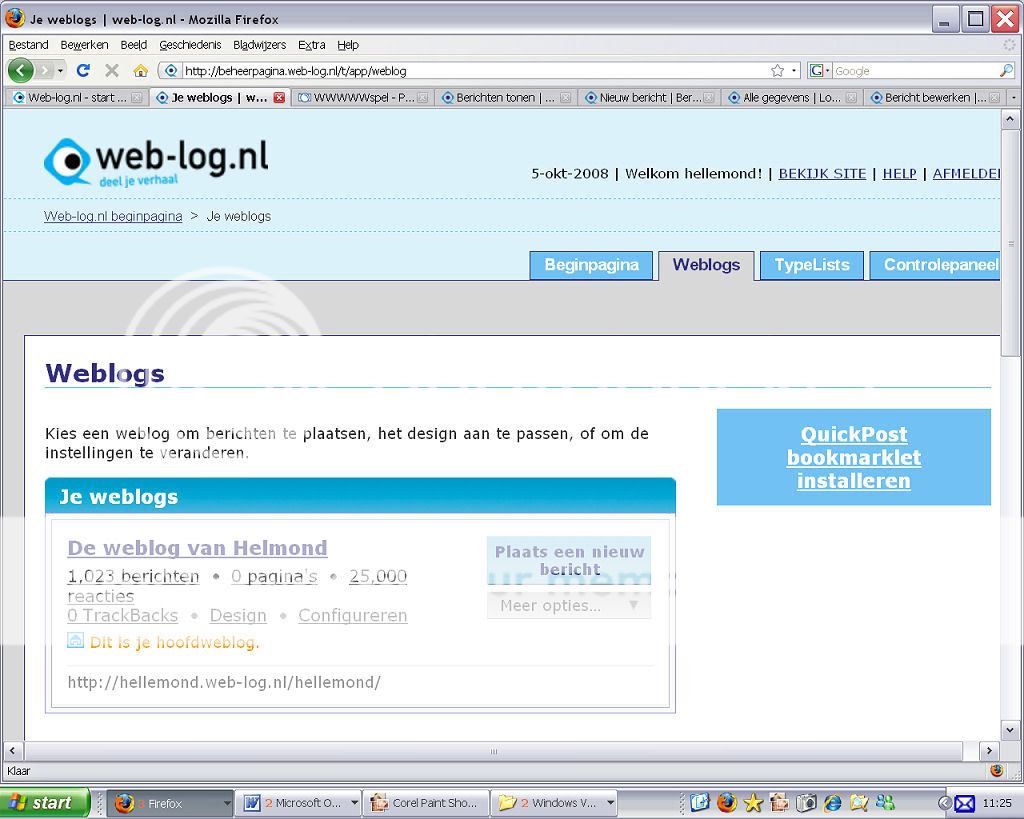Click the back navigation arrow
The height and width of the screenshot is (819, 1024).
21,71
